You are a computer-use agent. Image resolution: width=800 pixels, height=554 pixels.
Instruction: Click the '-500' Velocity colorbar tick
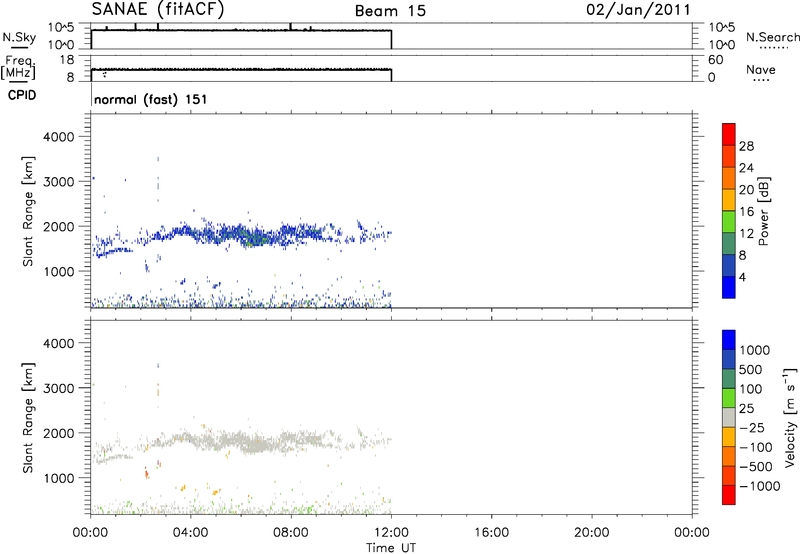tap(755, 466)
